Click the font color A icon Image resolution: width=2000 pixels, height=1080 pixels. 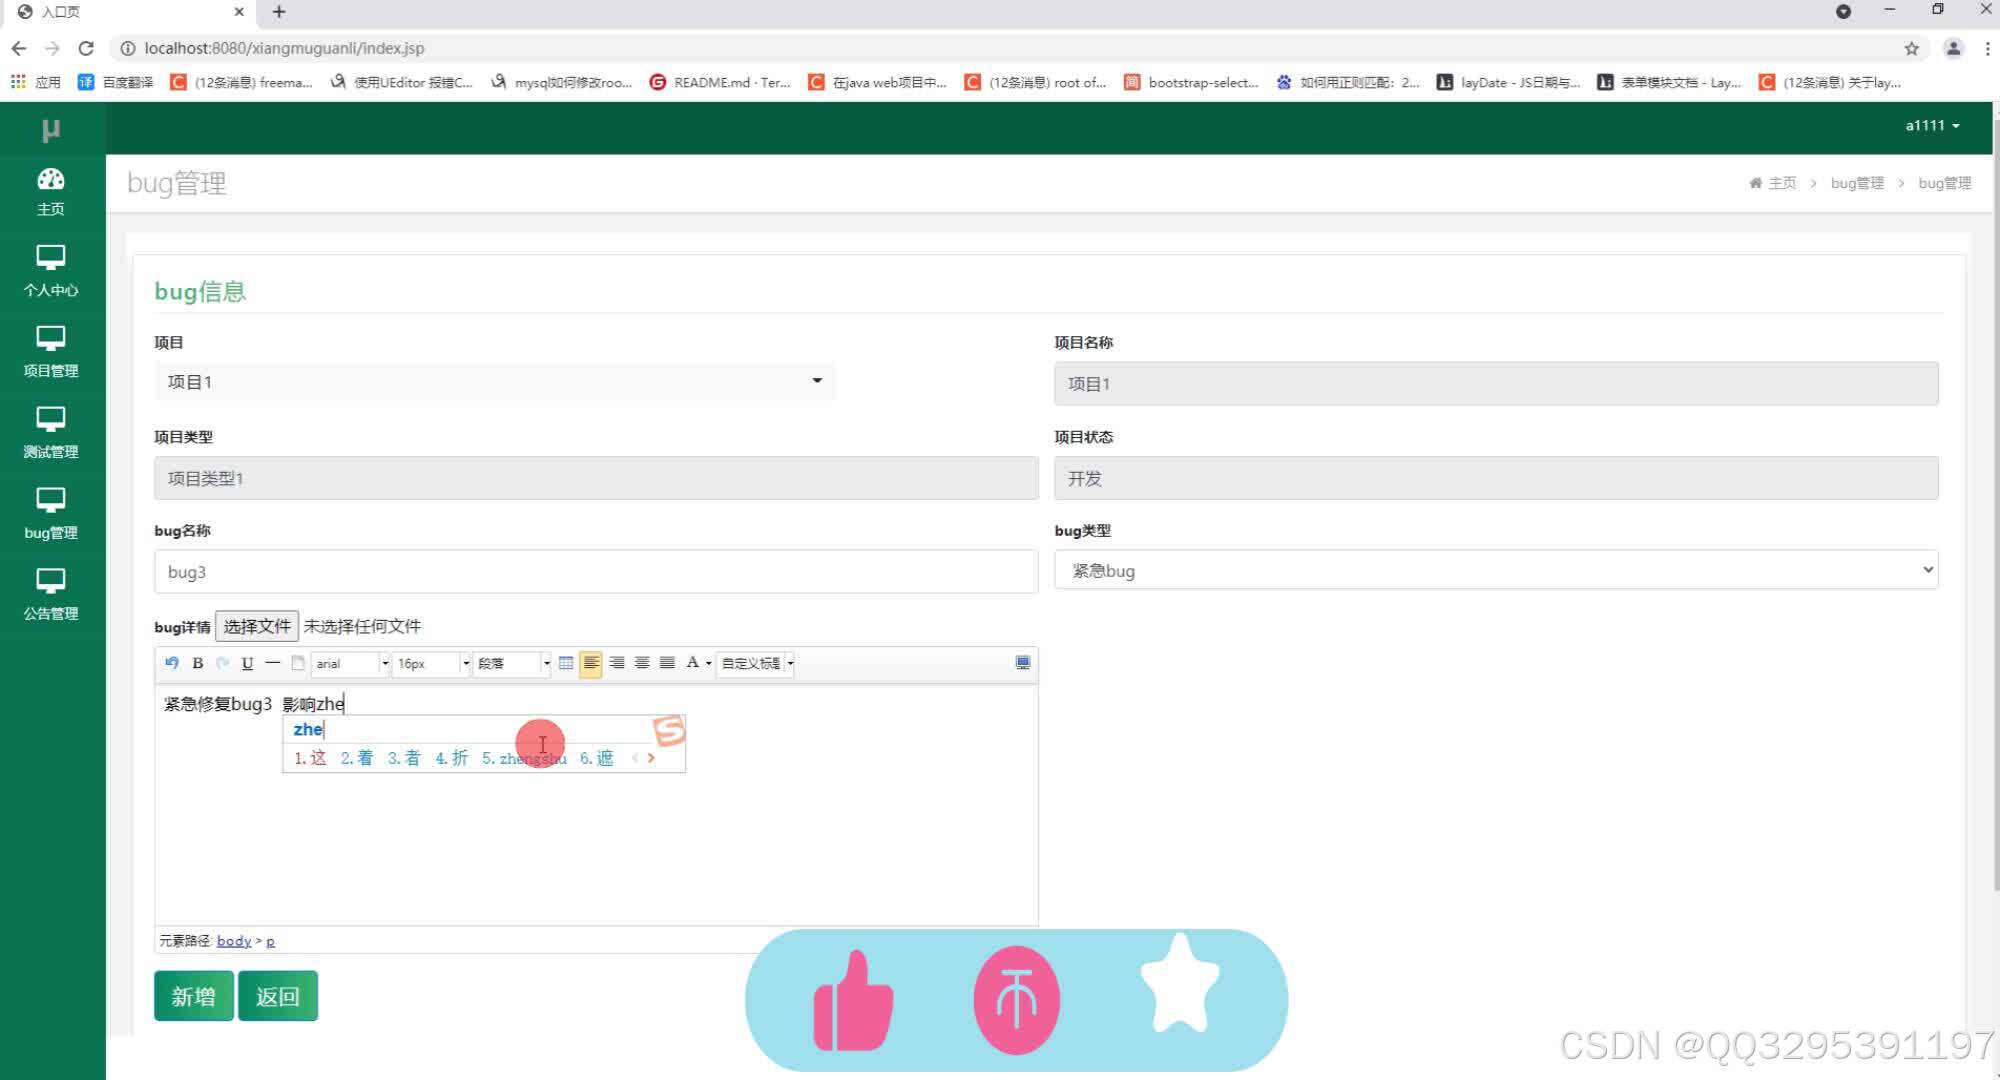692,663
